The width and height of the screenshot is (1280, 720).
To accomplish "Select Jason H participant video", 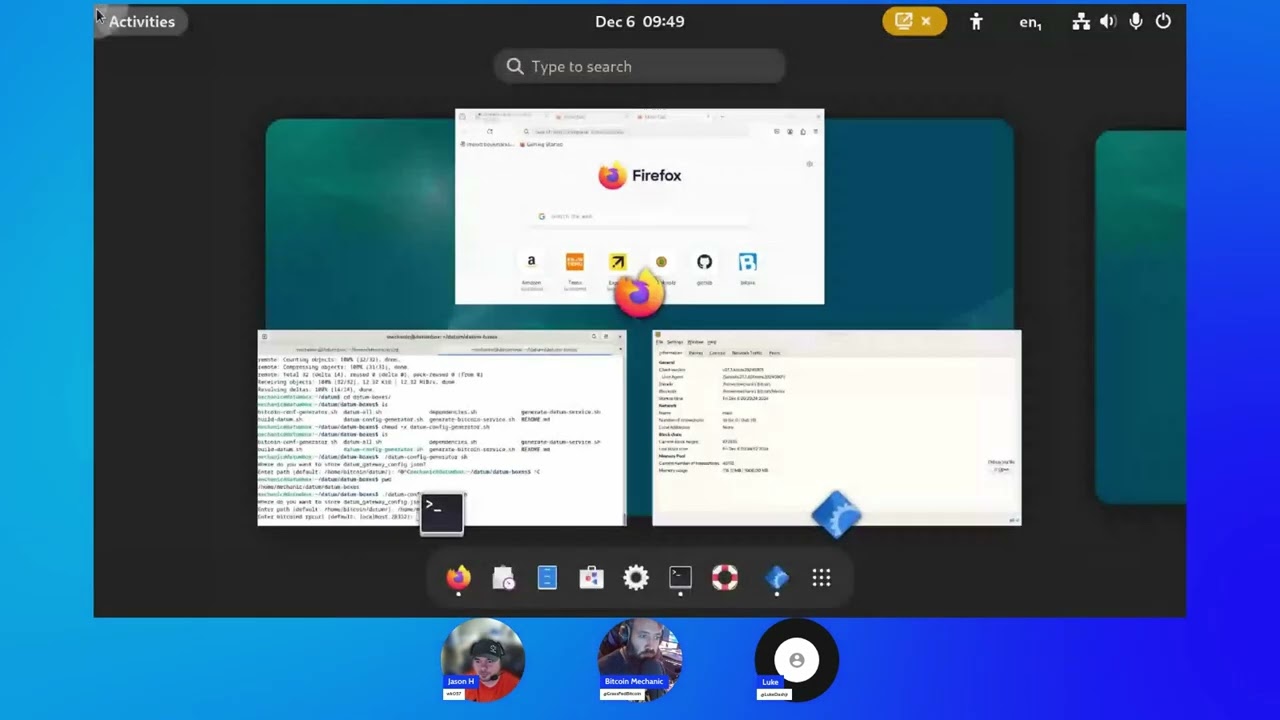I will [483, 659].
